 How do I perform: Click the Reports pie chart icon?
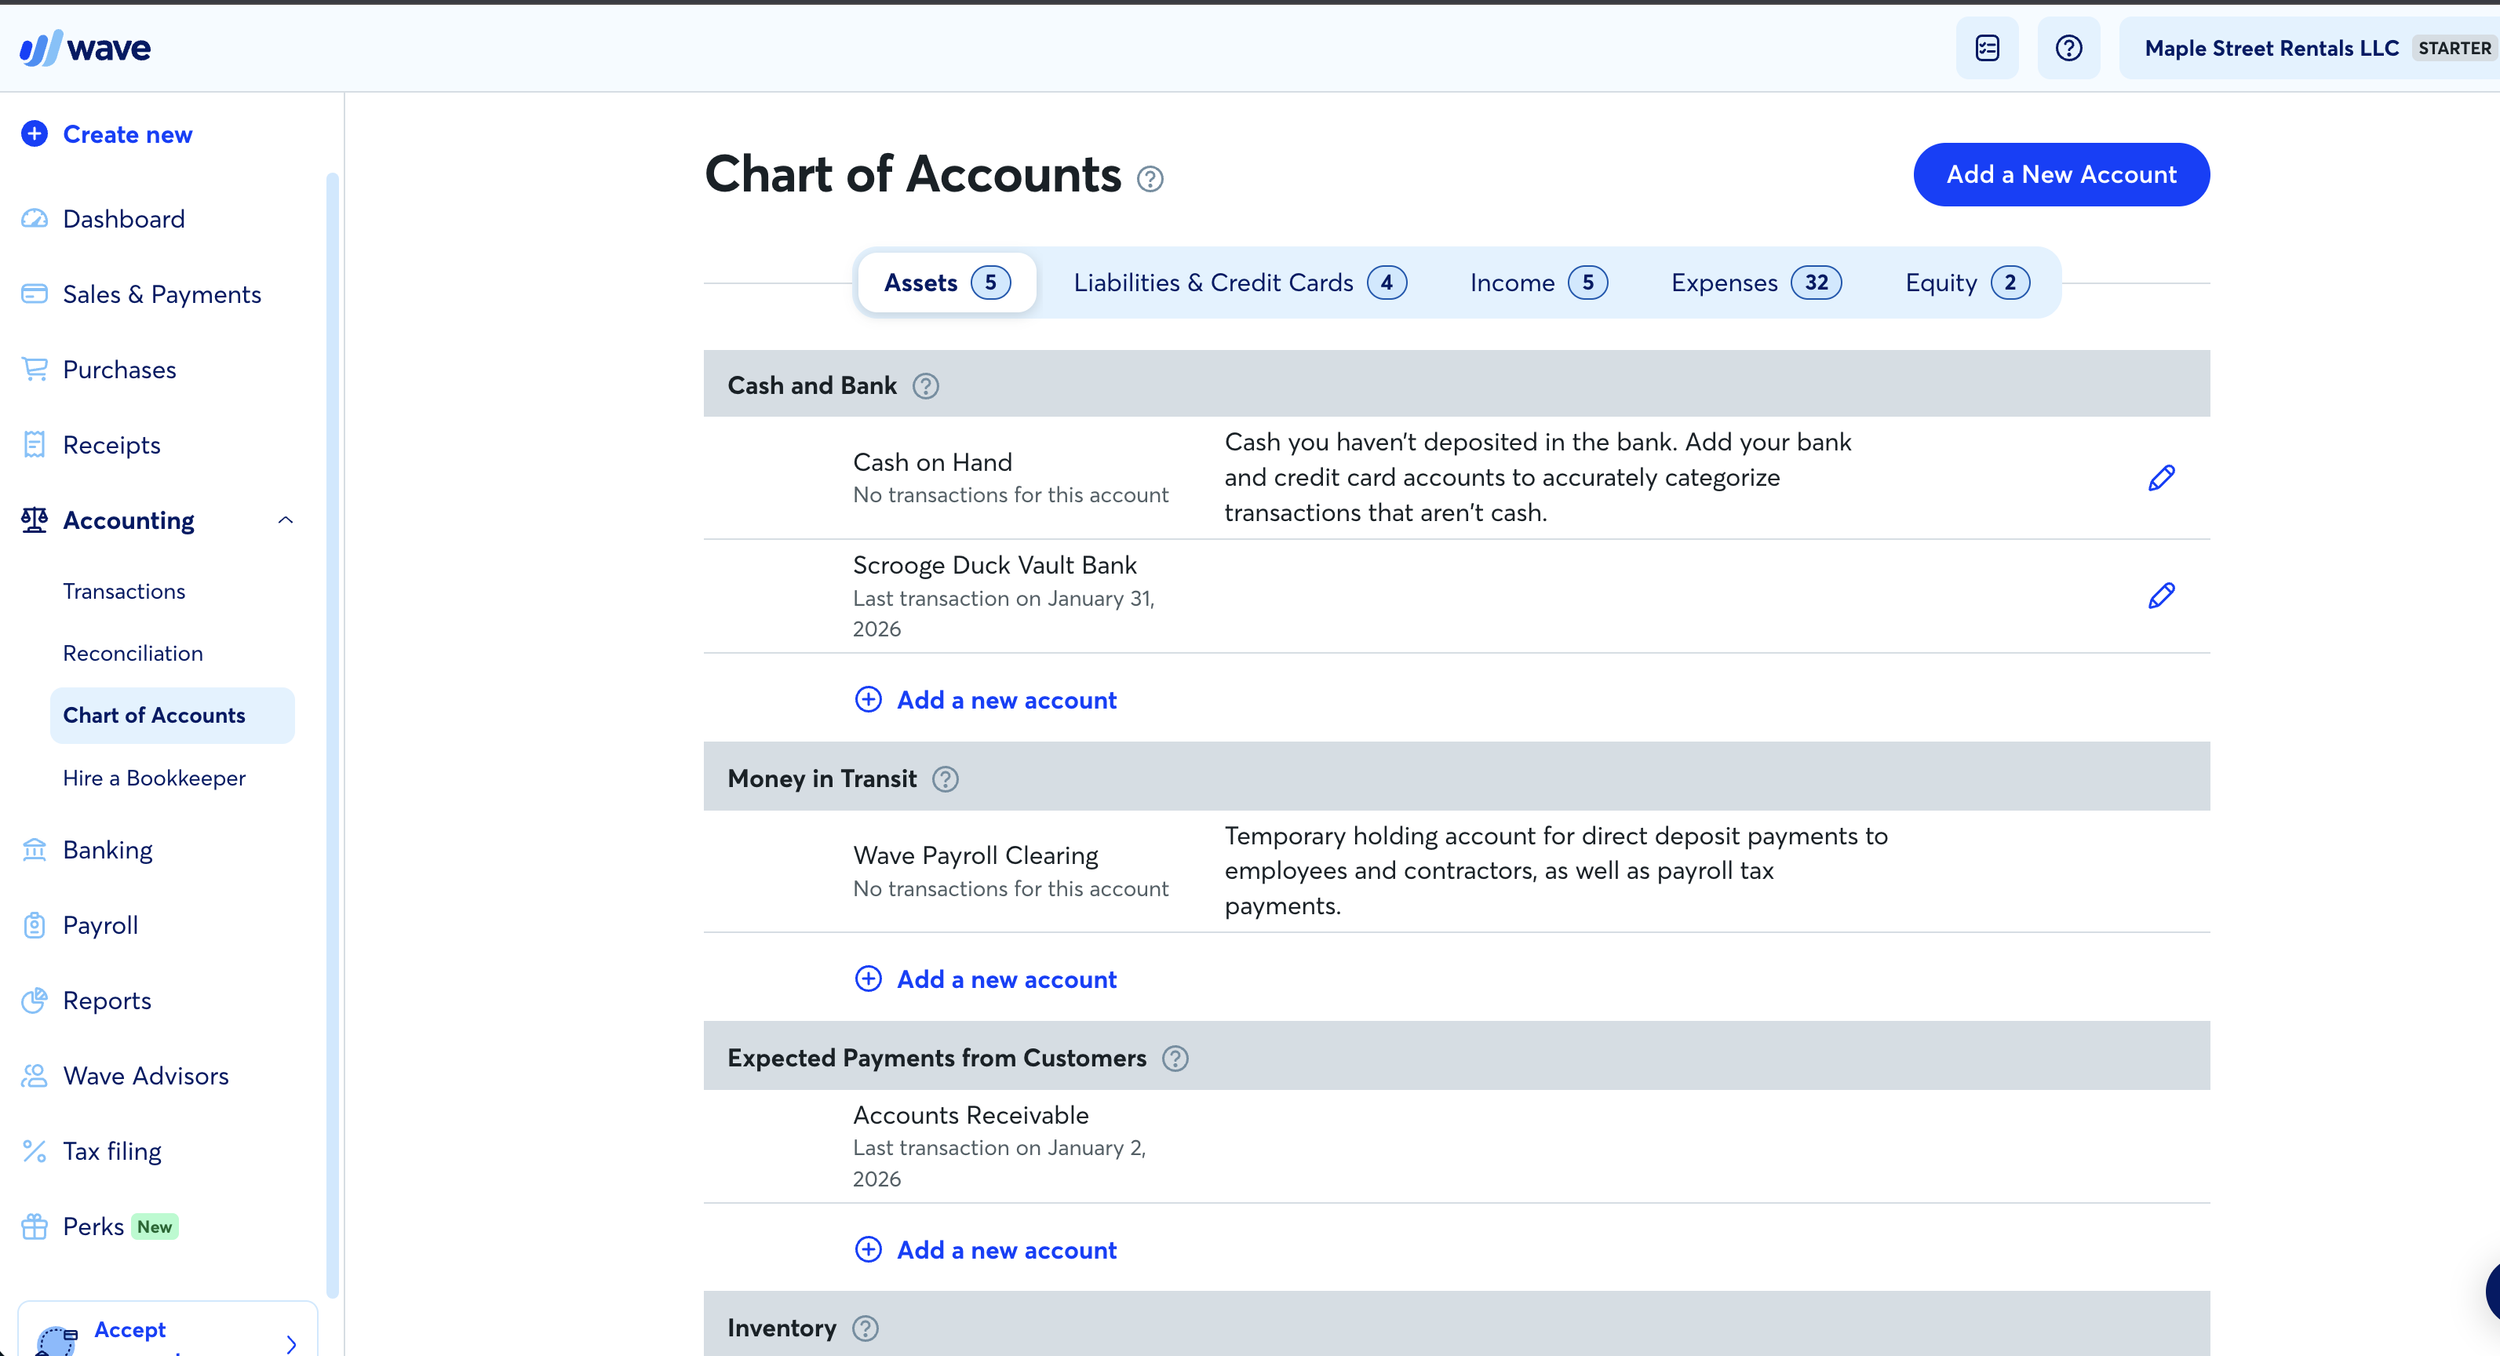coord(34,1000)
